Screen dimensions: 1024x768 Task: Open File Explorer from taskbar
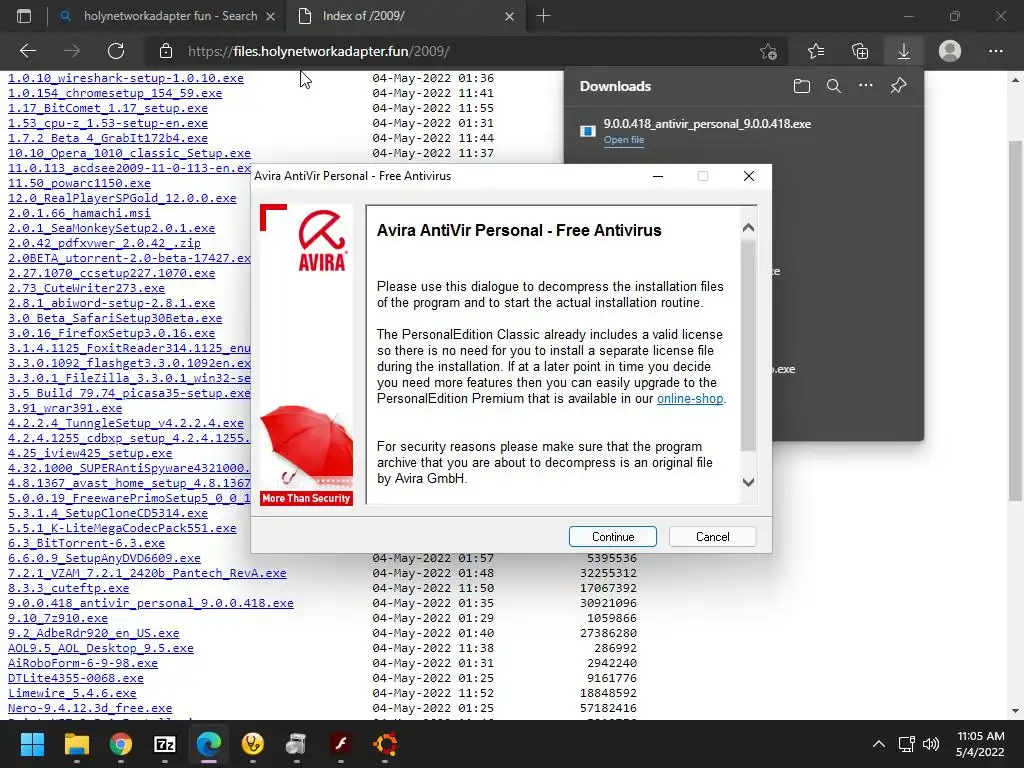pos(76,744)
